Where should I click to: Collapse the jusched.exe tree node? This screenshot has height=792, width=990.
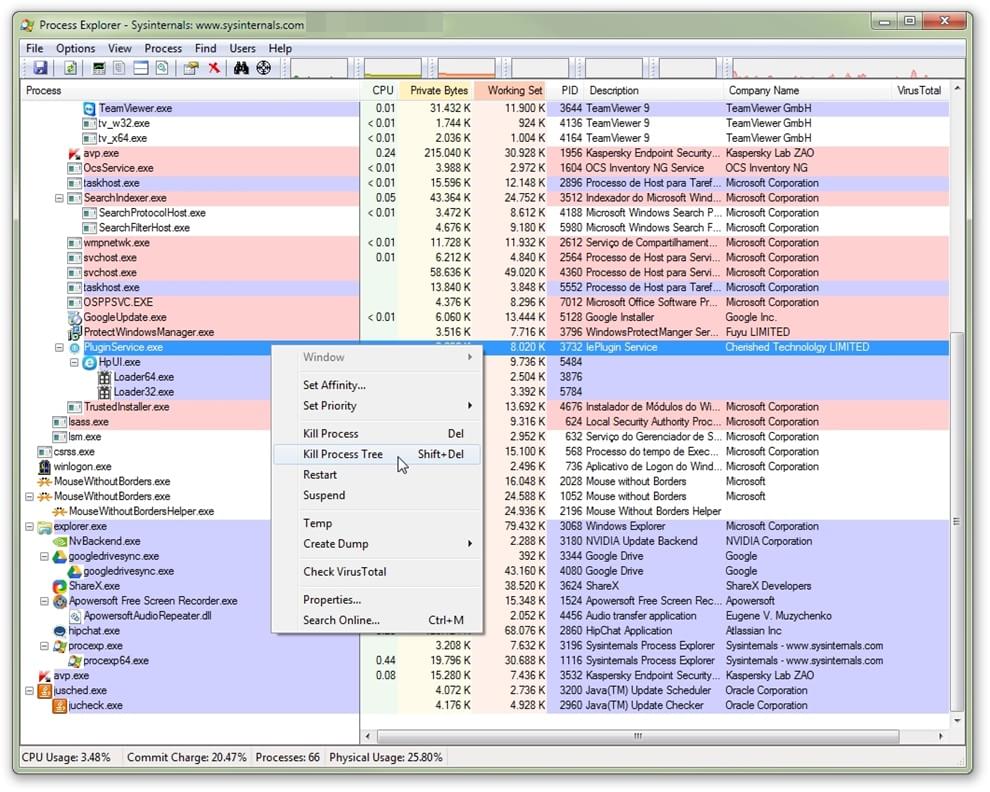pos(29,691)
